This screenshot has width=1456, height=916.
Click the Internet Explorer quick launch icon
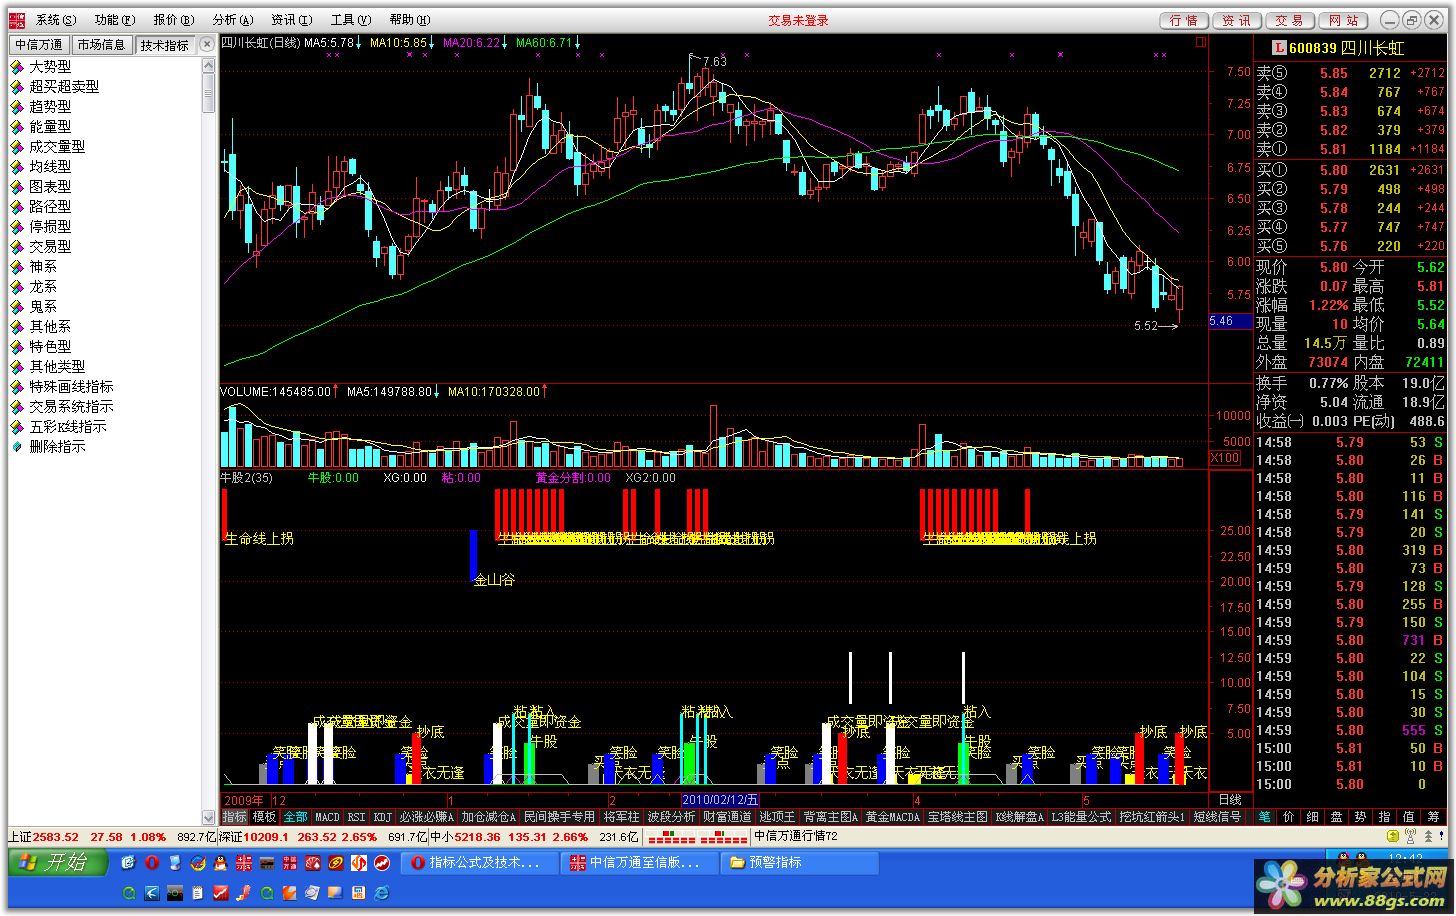coord(382,893)
